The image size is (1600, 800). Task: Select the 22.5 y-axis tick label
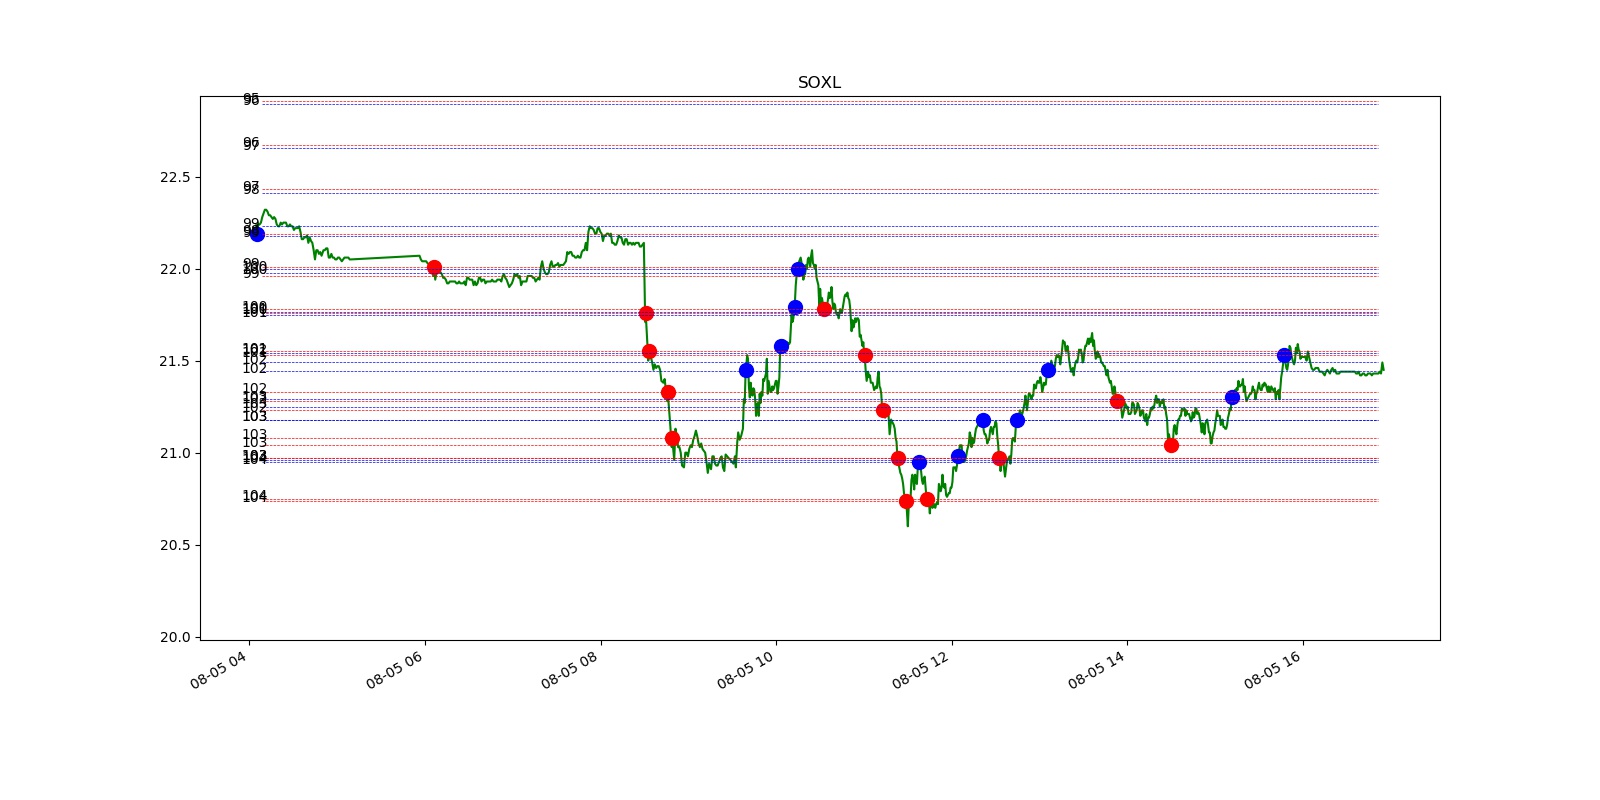pyautogui.click(x=174, y=178)
